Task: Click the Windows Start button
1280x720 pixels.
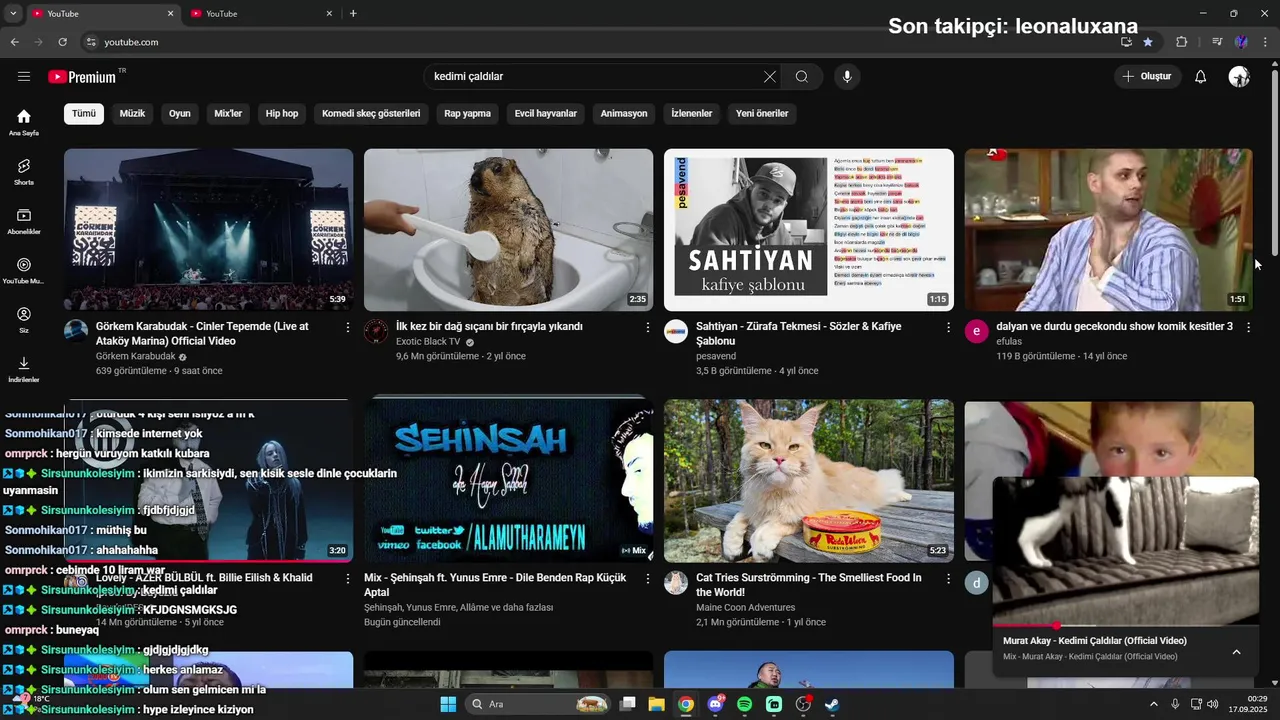Action: [448, 704]
